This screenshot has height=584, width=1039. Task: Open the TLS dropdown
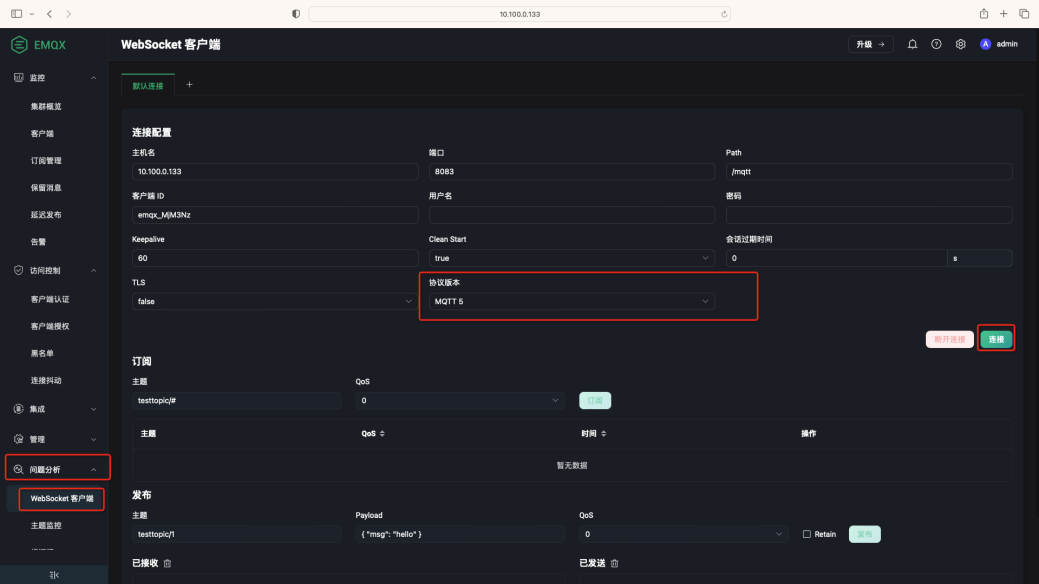coord(275,301)
